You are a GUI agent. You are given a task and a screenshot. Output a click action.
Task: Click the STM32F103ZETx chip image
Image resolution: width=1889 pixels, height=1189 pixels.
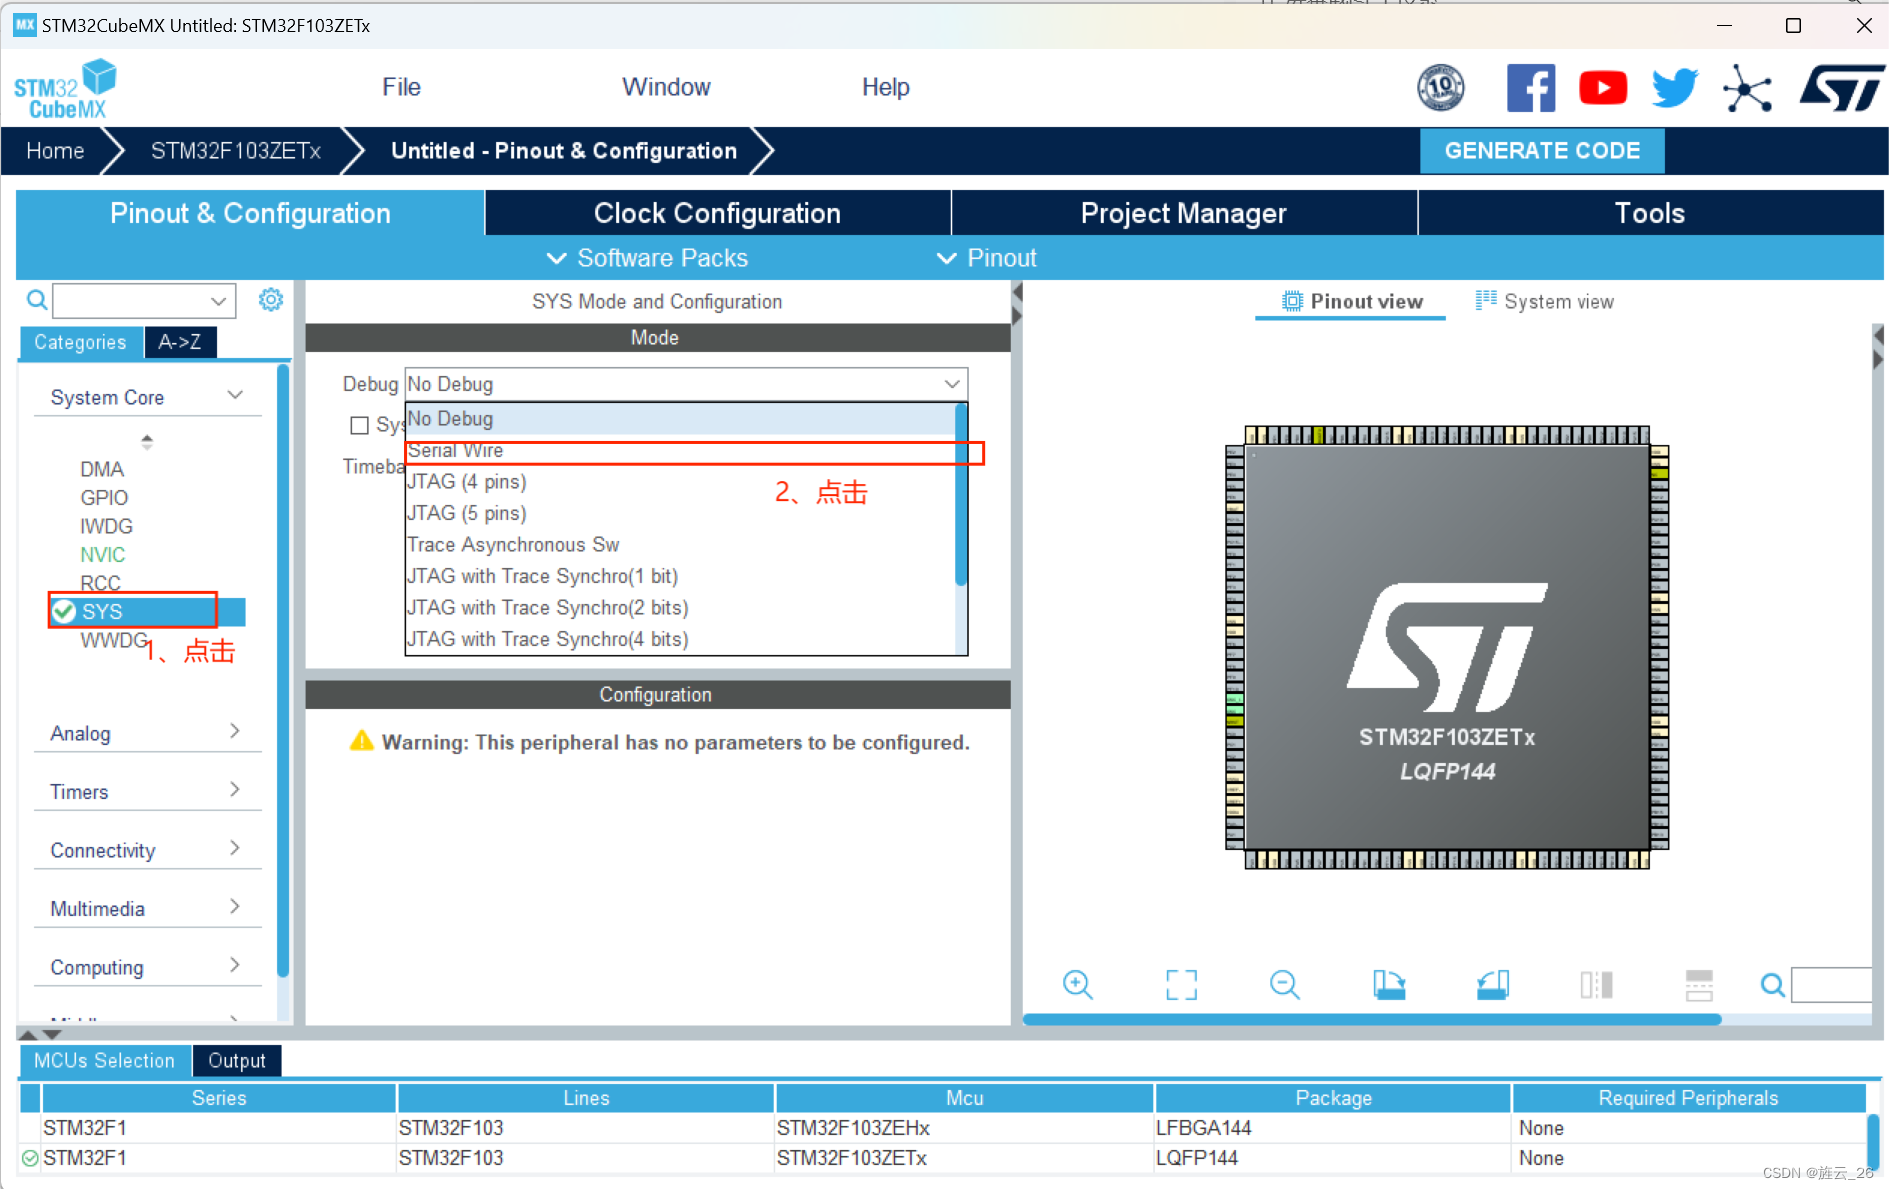click(1447, 647)
